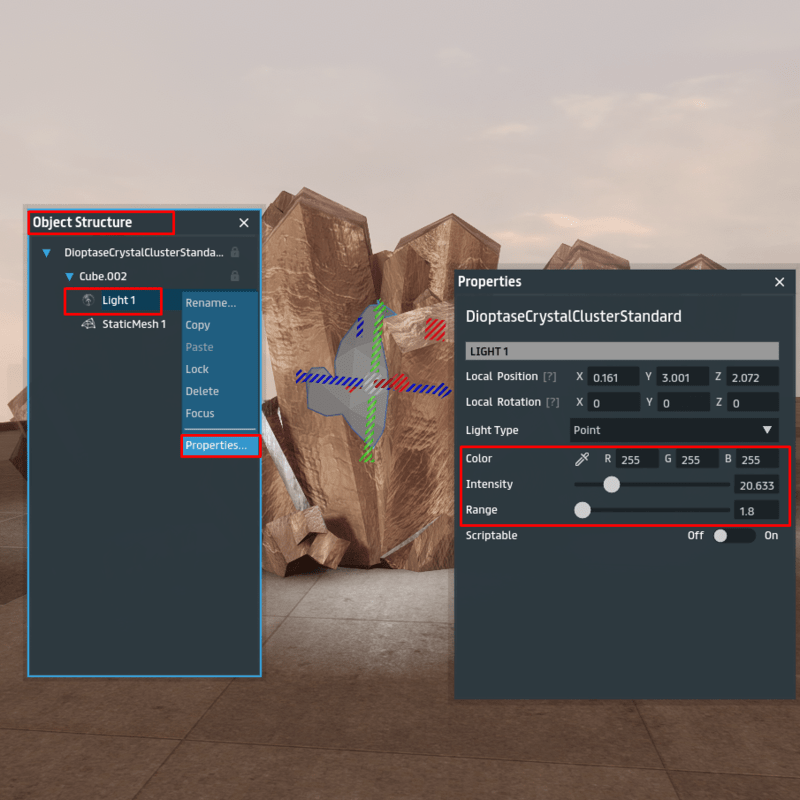Choose Properties... from the context menu
The image size is (800, 800).
click(217, 445)
